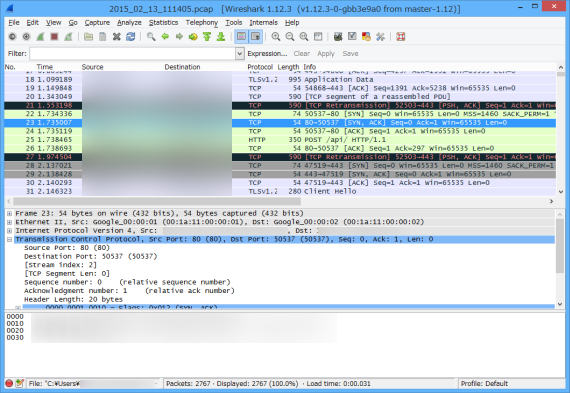Screen dimensions: 570x393
Task: Jump to the last packet
Action: tap(221, 37)
